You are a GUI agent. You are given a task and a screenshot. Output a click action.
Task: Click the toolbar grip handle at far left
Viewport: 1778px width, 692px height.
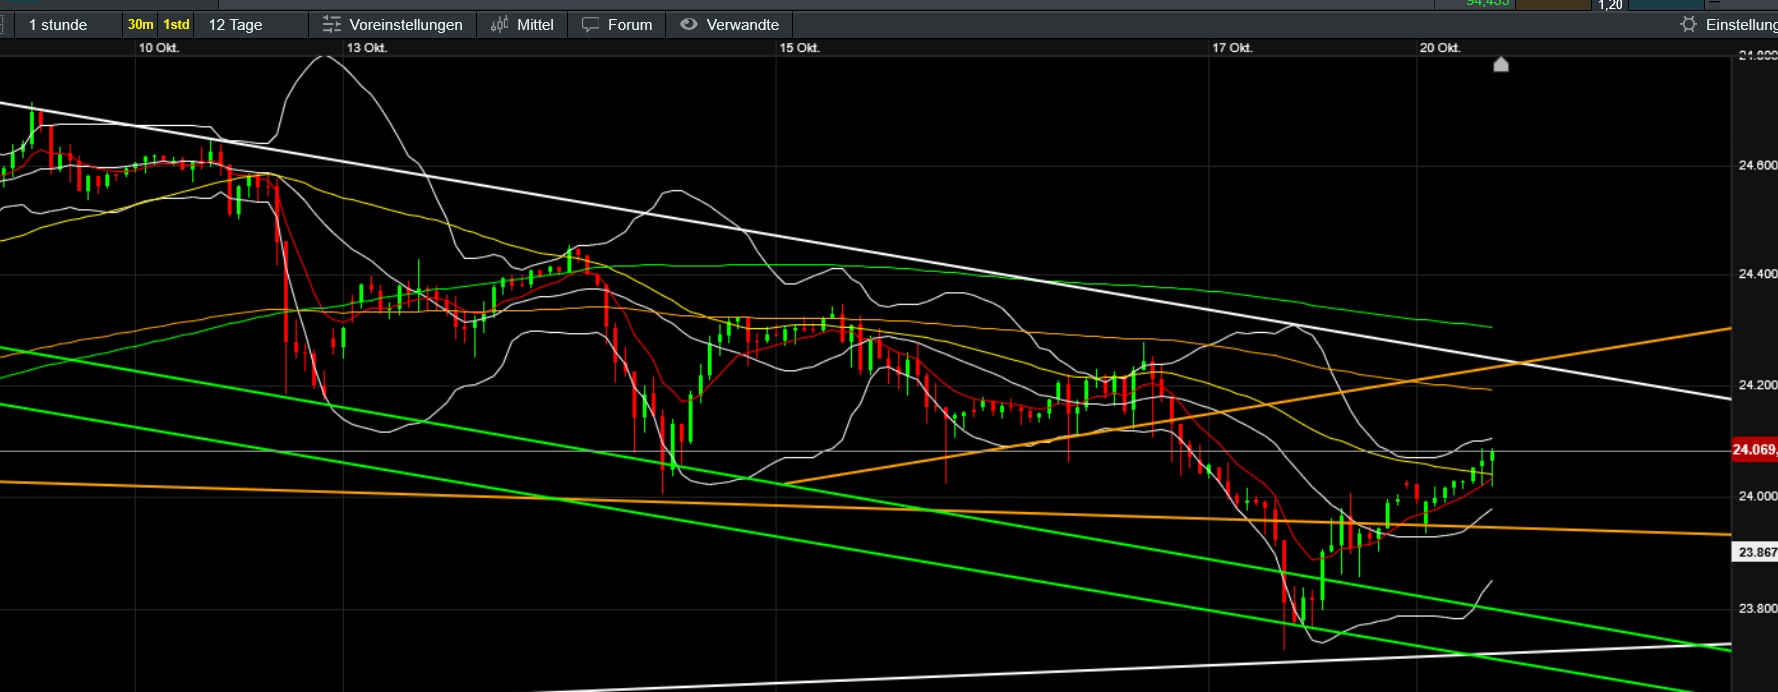pyautogui.click(x=3, y=25)
